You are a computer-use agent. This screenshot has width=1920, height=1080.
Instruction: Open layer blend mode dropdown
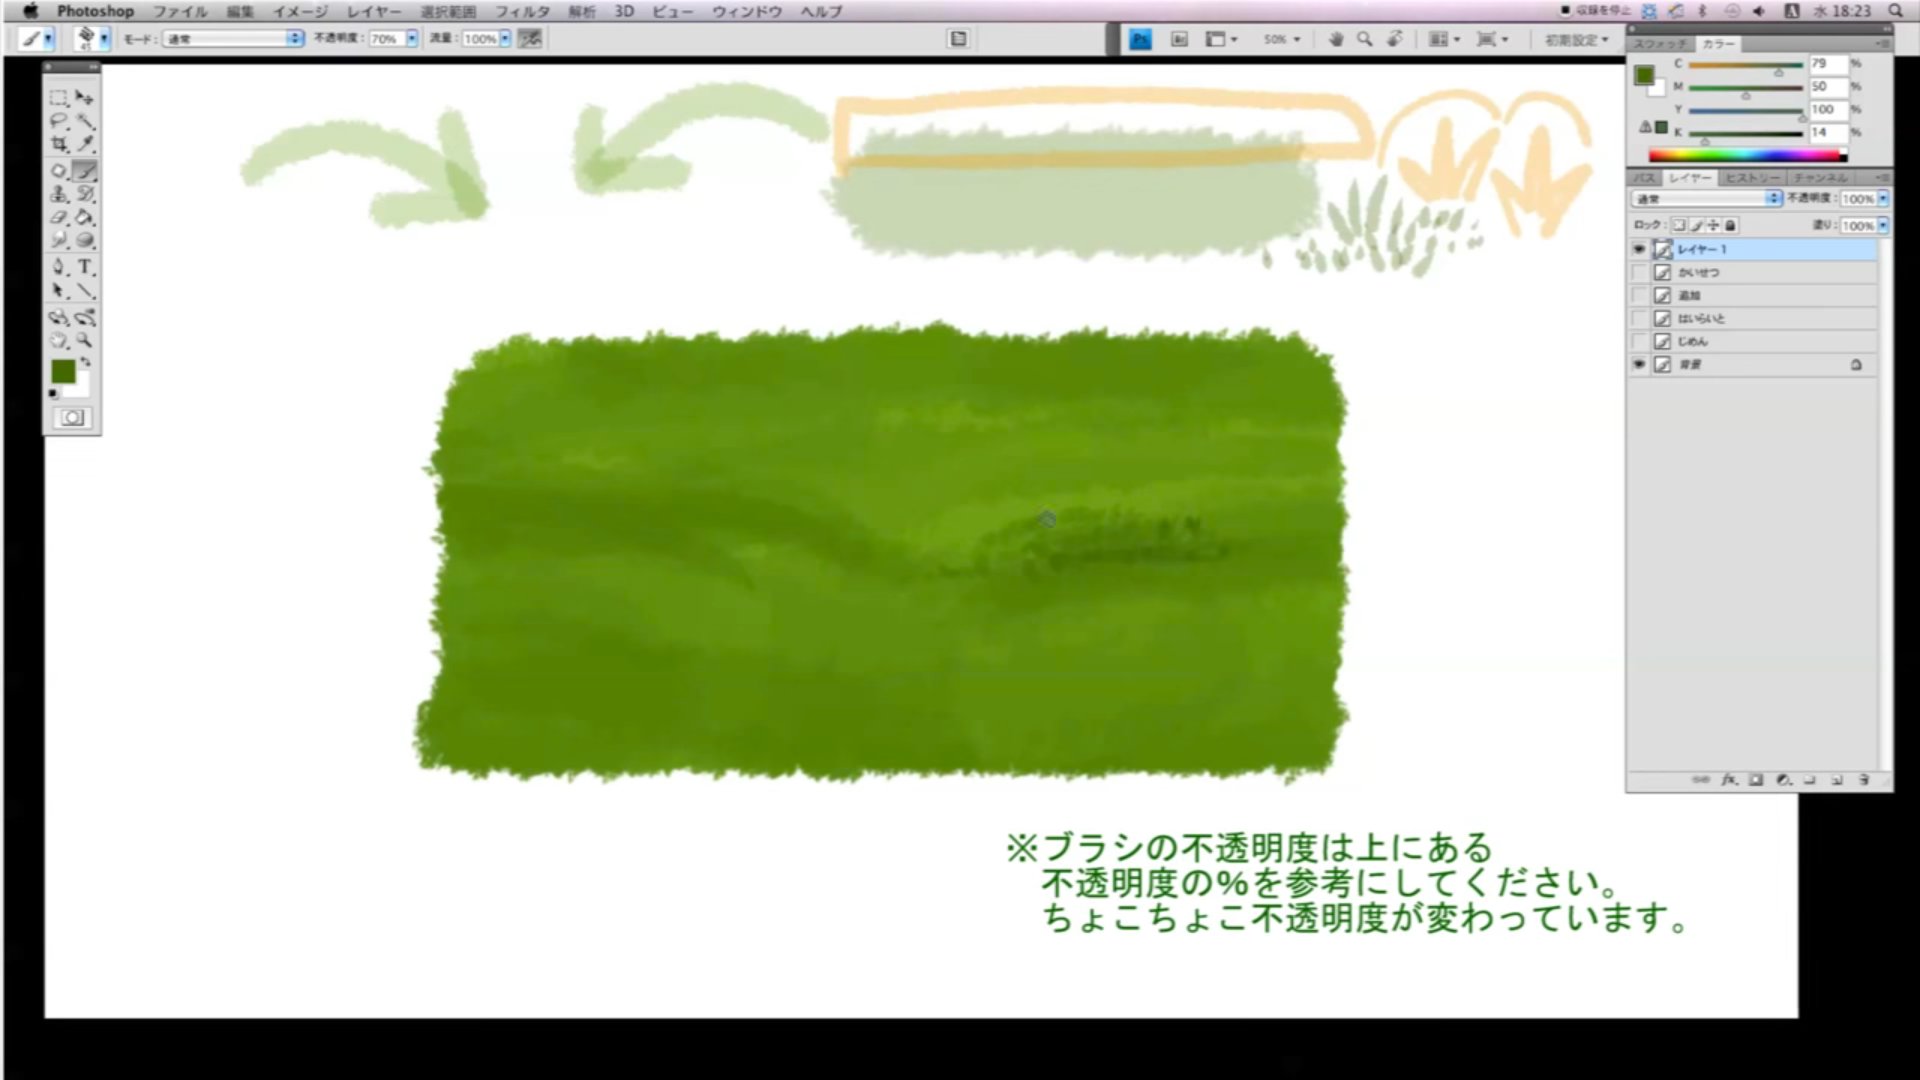1707,198
